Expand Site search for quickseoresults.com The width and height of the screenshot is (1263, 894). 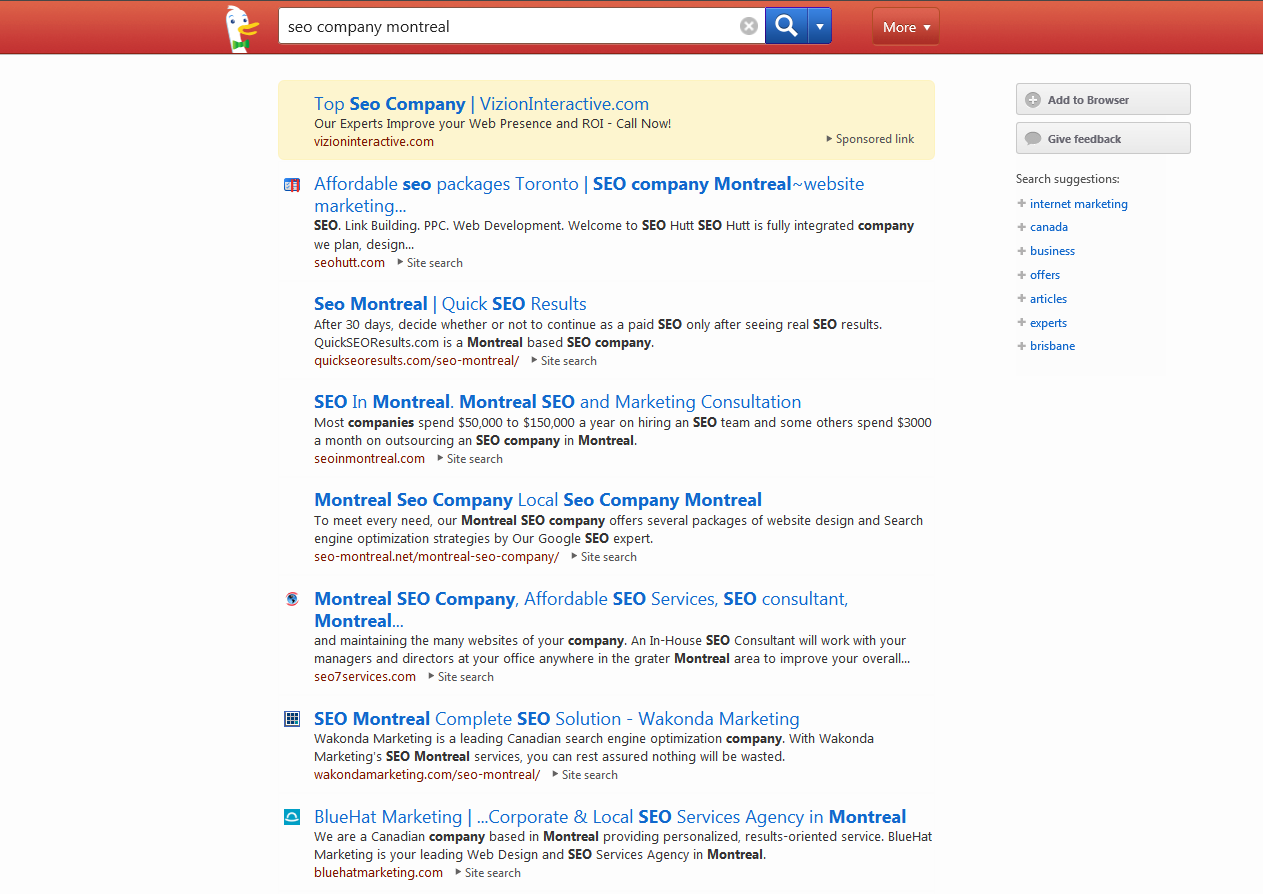[566, 360]
